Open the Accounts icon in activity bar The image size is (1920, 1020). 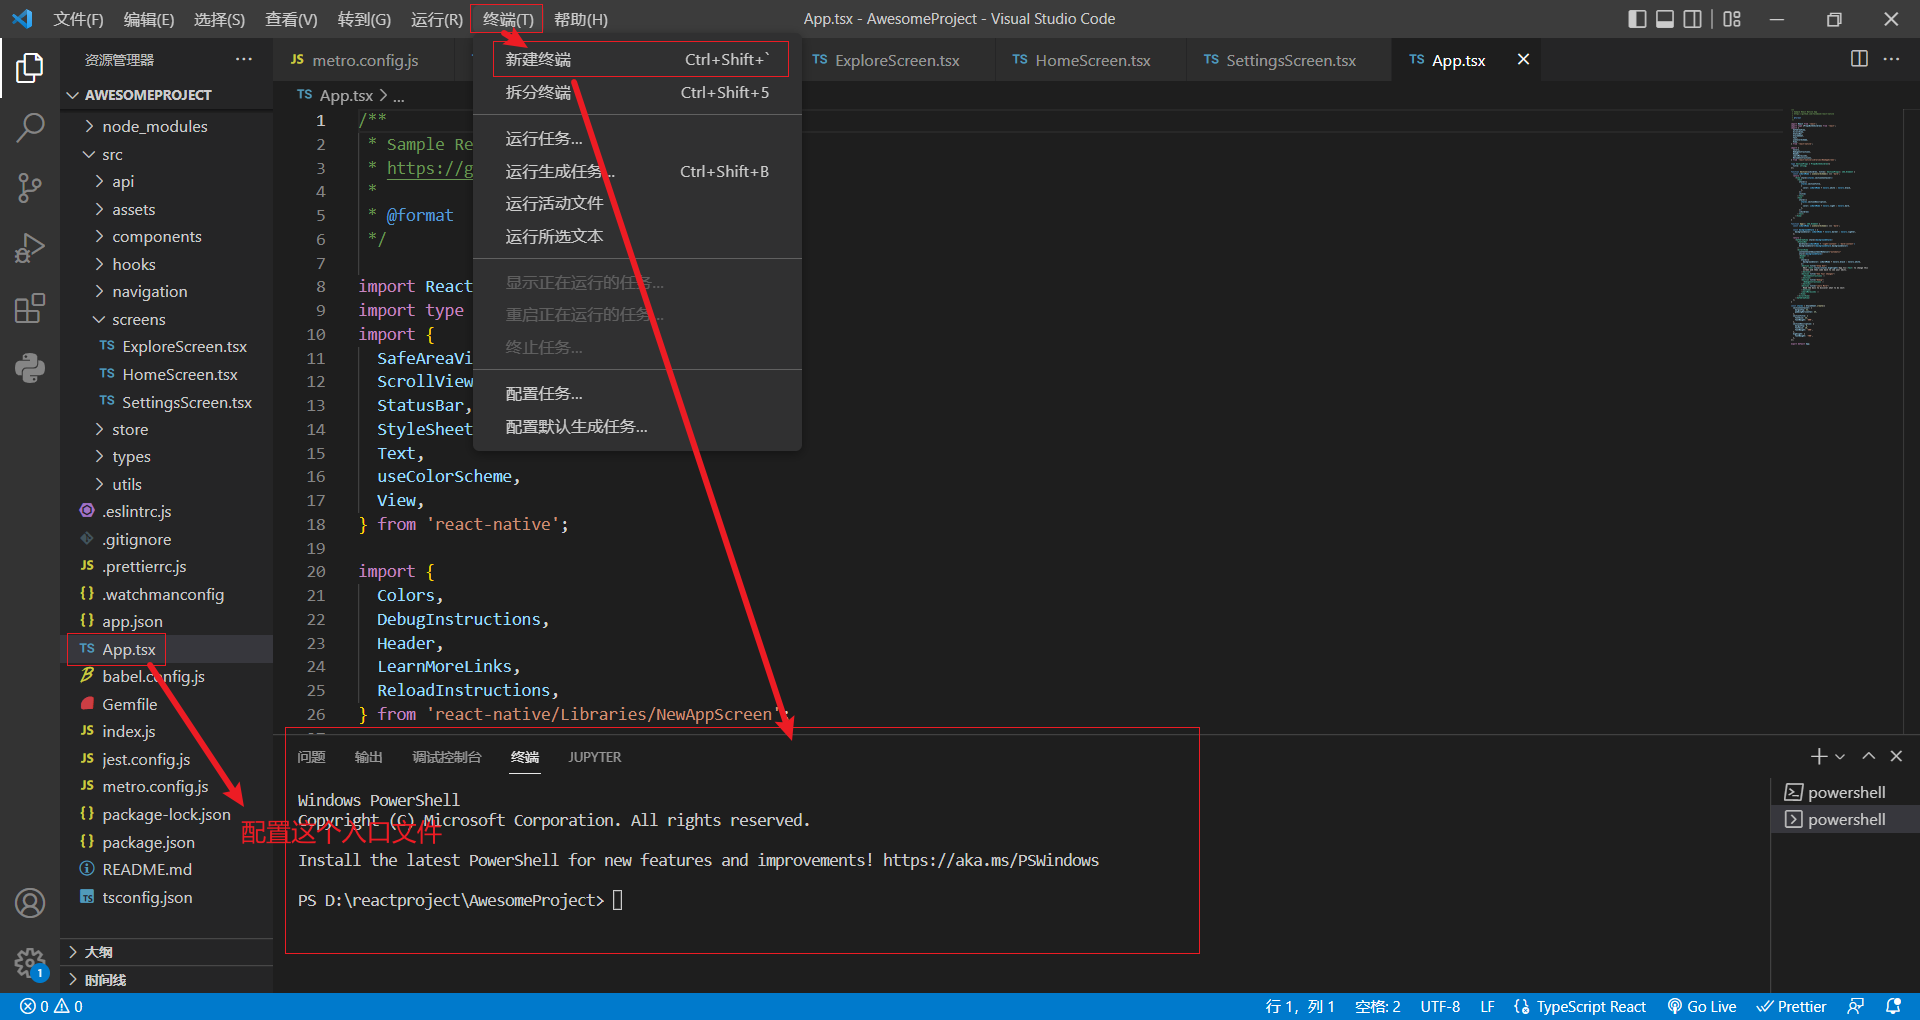[x=30, y=903]
